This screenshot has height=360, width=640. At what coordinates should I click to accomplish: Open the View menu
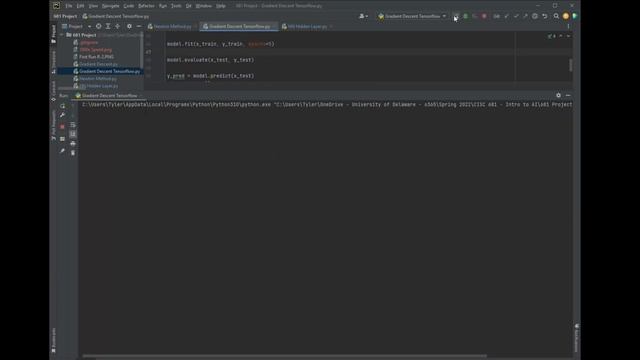tap(93, 6)
